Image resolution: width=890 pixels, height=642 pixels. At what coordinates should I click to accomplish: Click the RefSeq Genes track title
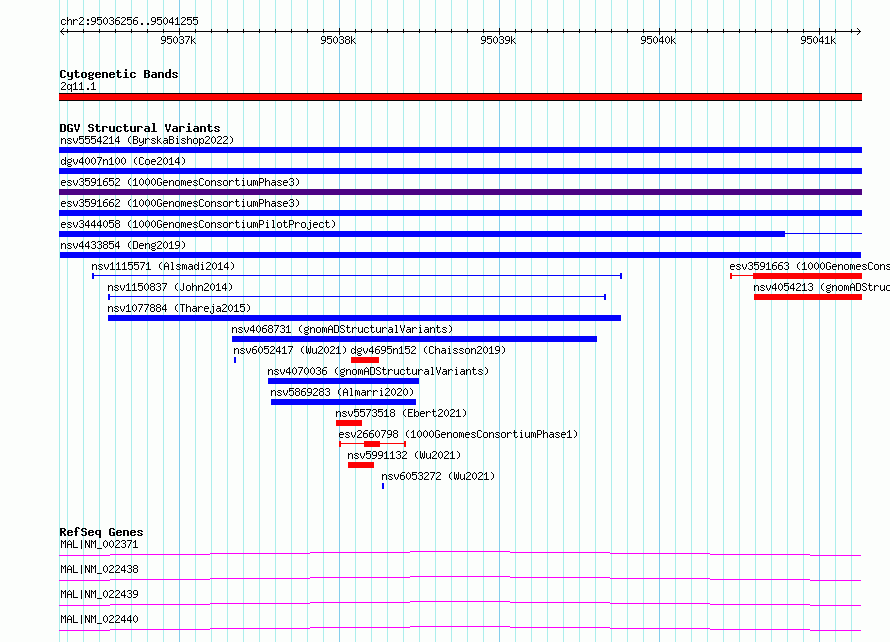point(101,532)
